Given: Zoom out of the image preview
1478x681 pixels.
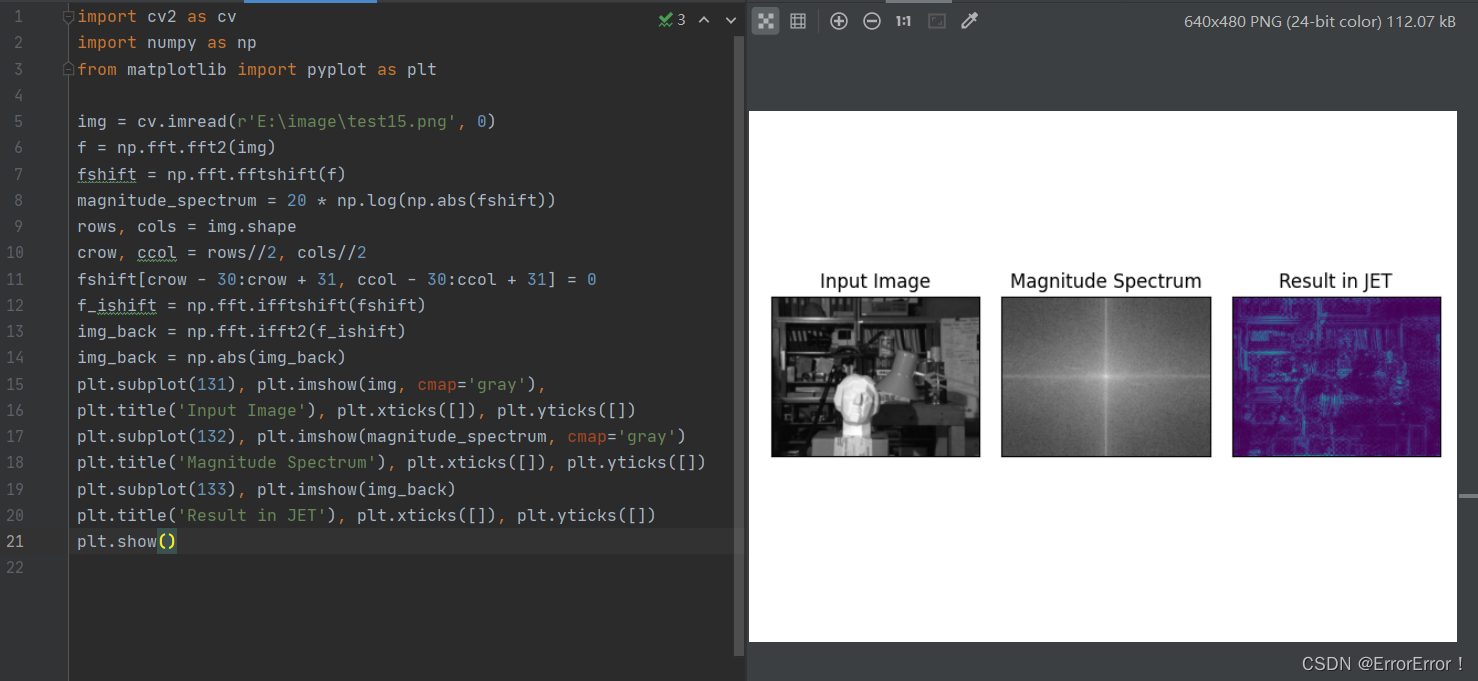Looking at the screenshot, I should click(x=872, y=21).
